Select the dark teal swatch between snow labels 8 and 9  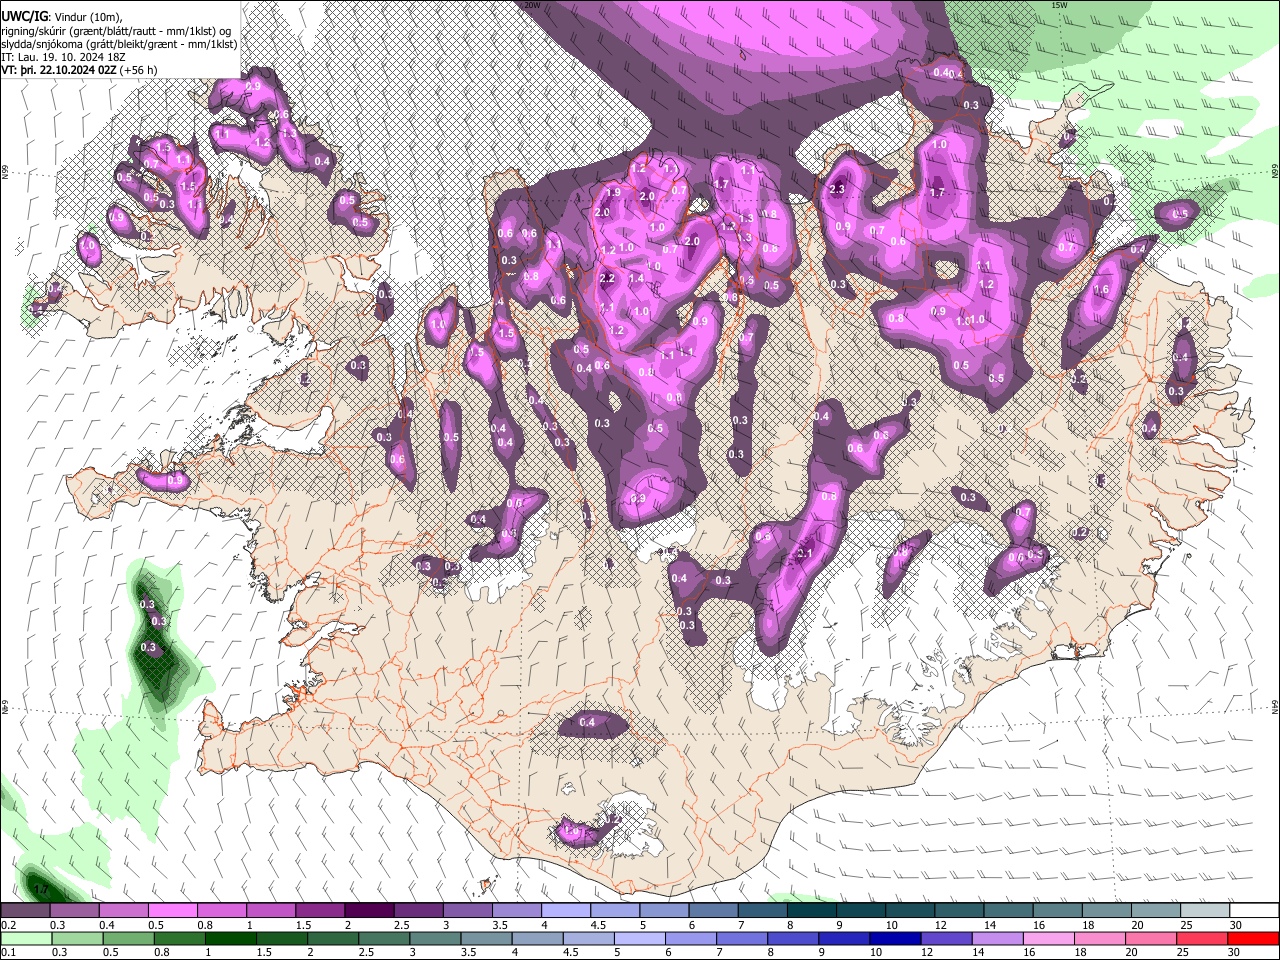coord(811,911)
